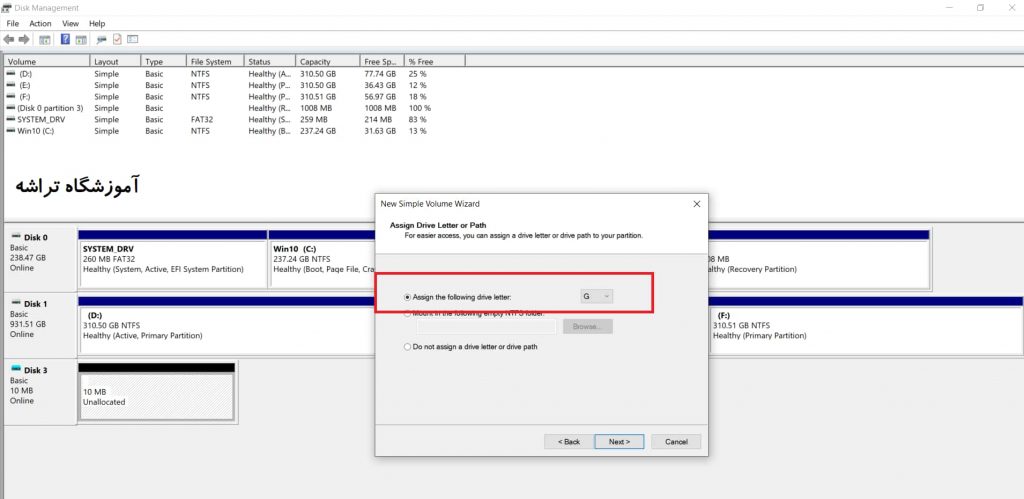Sort list by Capacity column header
Viewport: 1024px width, 499px height.
click(328, 61)
